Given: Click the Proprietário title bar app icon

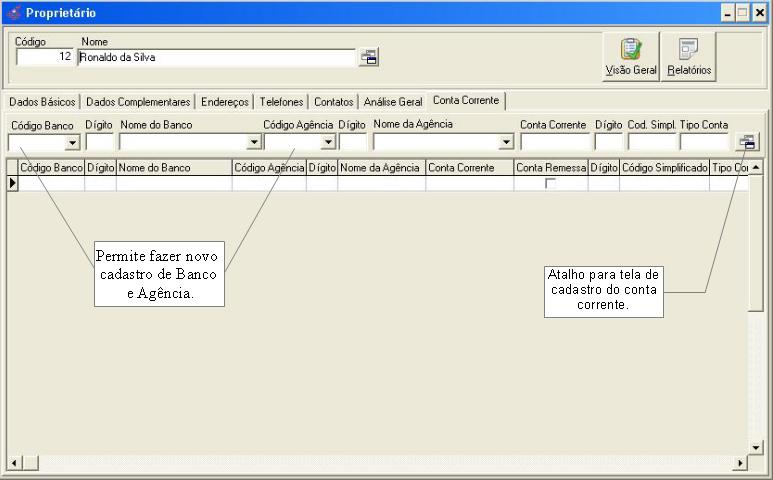Looking at the screenshot, I should pos(13,13).
